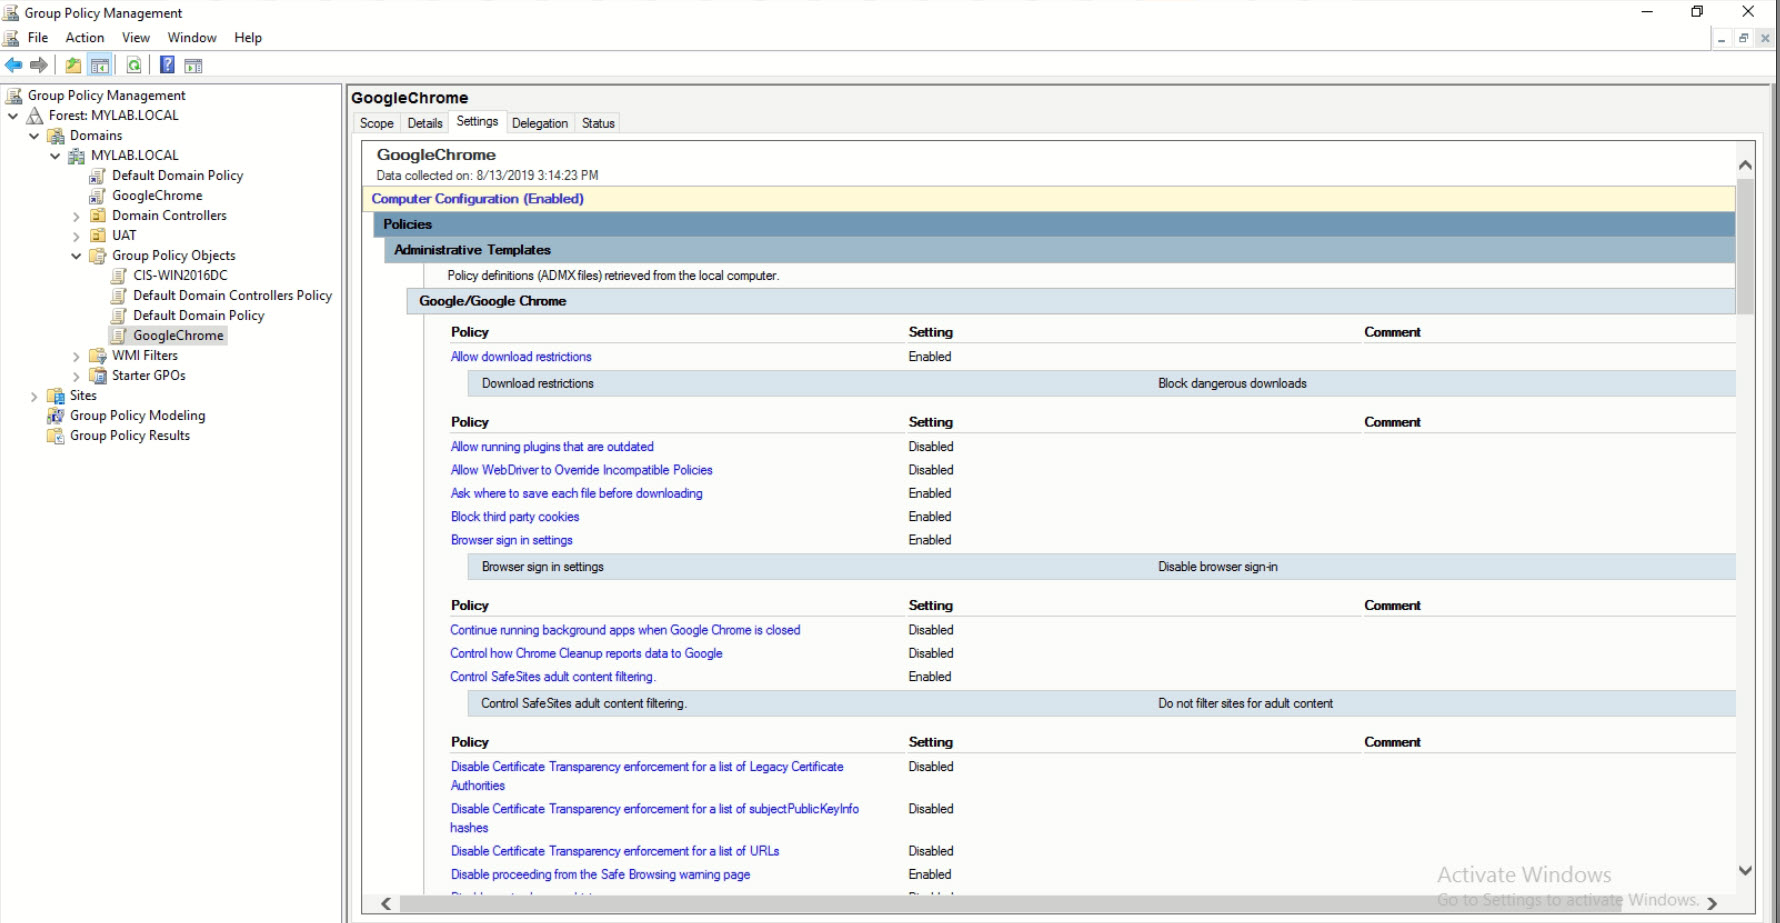Screen dimensions: 1780x923
Task: Click the Default Domain Policy link icon under MYLAB.LOCAL
Action: (98, 175)
